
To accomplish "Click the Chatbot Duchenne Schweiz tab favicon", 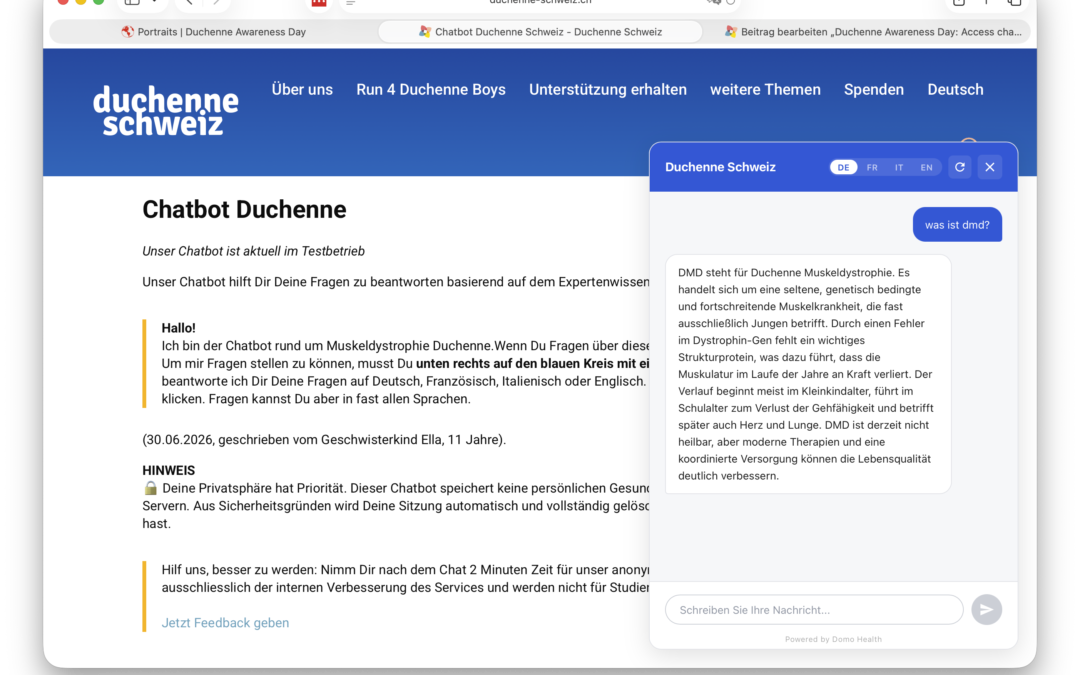I will coord(425,32).
